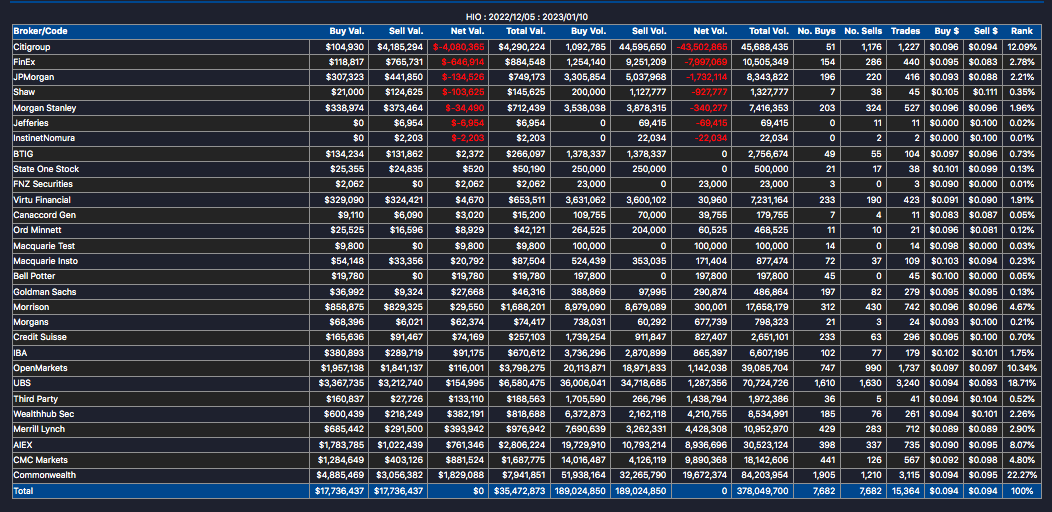This screenshot has width=1052, height=512.
Task: Select the BTIG broker name
Action: 23,154
